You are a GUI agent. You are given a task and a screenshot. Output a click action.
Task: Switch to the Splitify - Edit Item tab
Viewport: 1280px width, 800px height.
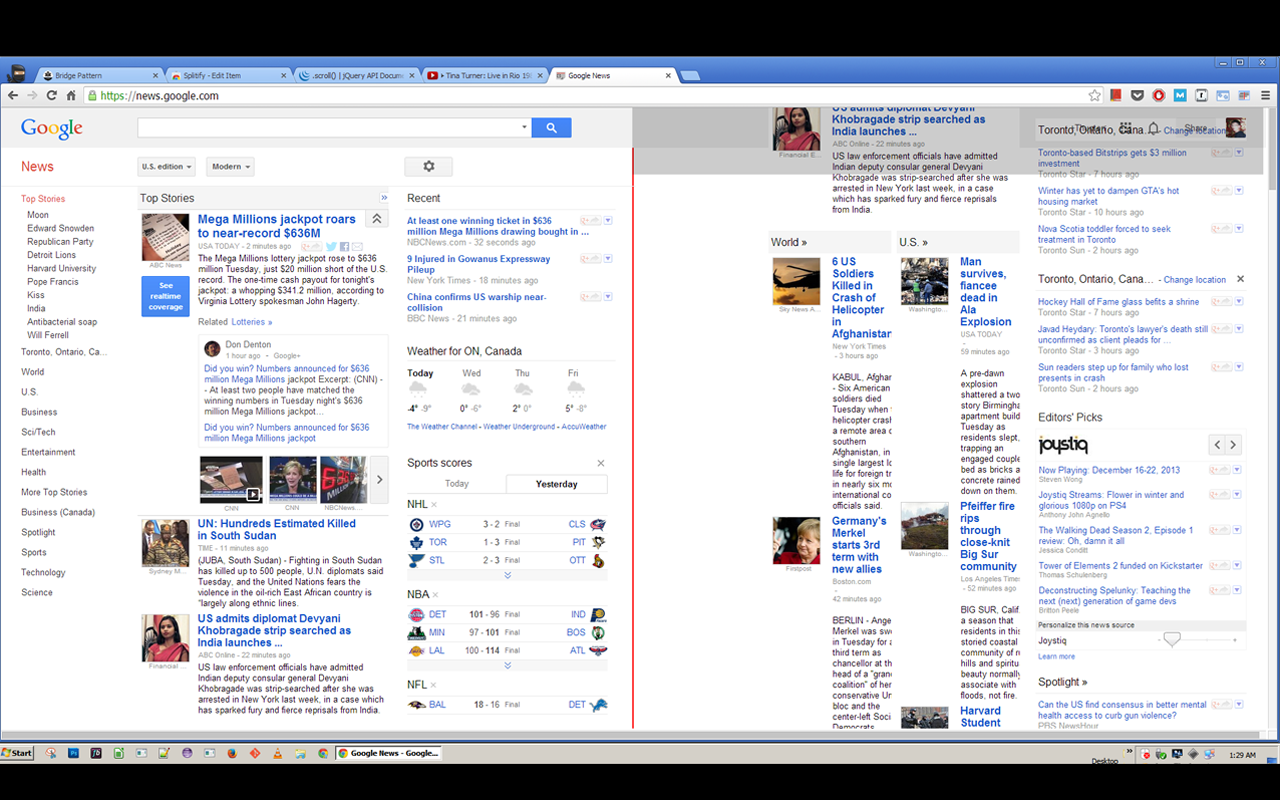coord(227,76)
